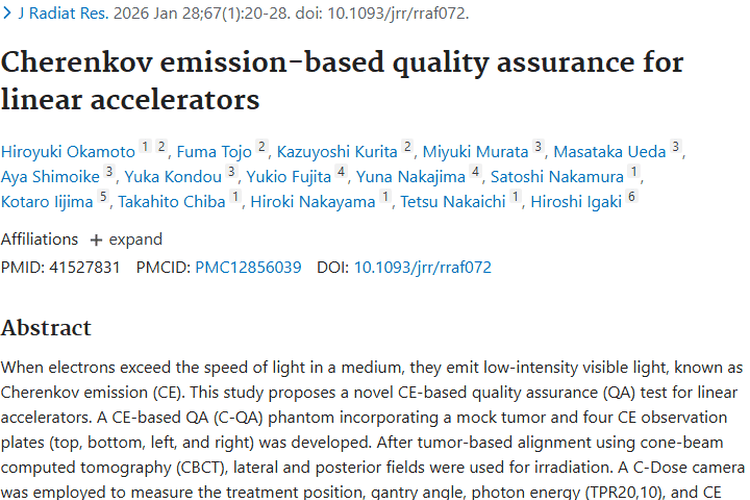Image resolution: width=750 pixels, height=500 pixels.
Task: Open author Fuma Tojo's link
Action: pyautogui.click(x=213, y=152)
